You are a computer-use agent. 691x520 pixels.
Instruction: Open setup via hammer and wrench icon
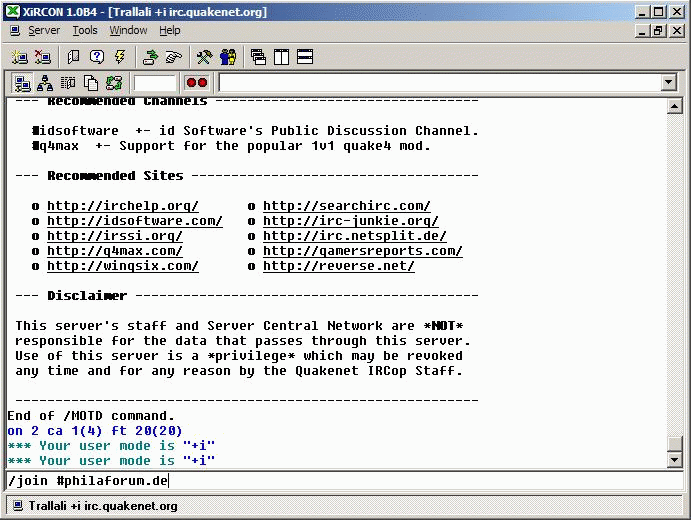[205, 57]
